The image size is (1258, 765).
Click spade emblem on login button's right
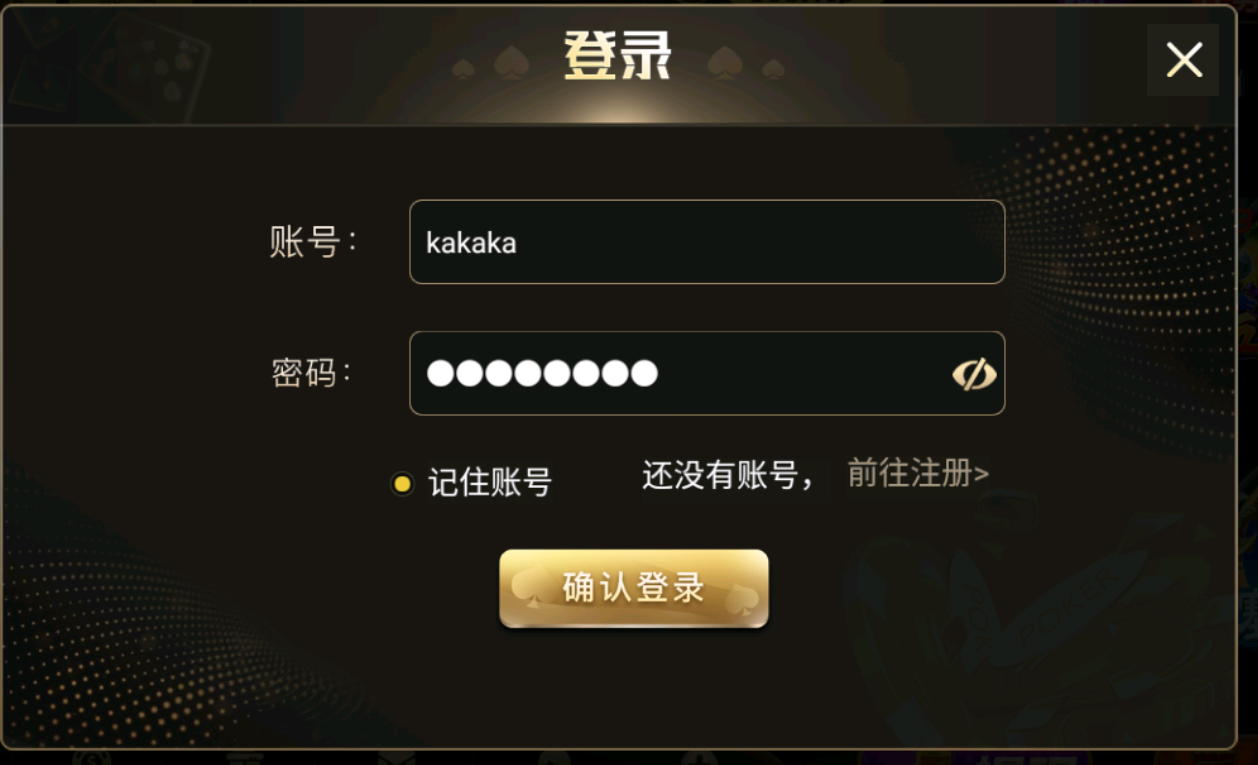(741, 597)
